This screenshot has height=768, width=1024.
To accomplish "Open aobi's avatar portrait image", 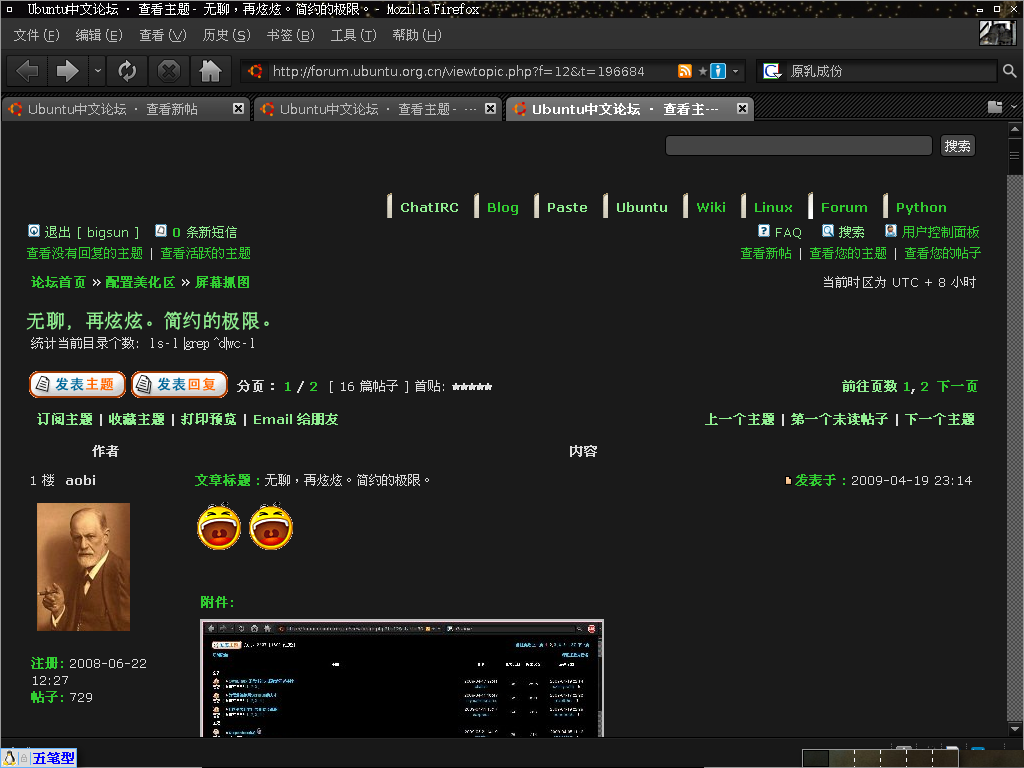I will [83, 567].
